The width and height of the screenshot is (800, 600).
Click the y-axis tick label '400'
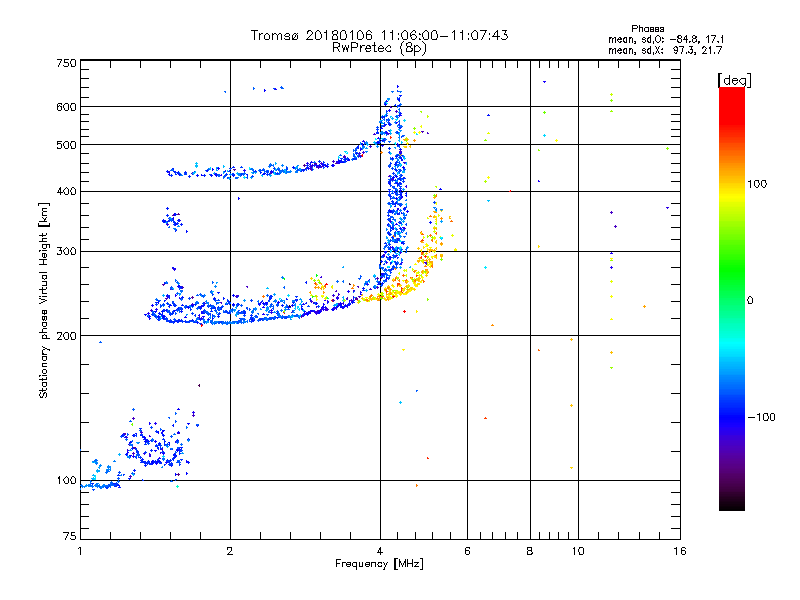coord(66,191)
